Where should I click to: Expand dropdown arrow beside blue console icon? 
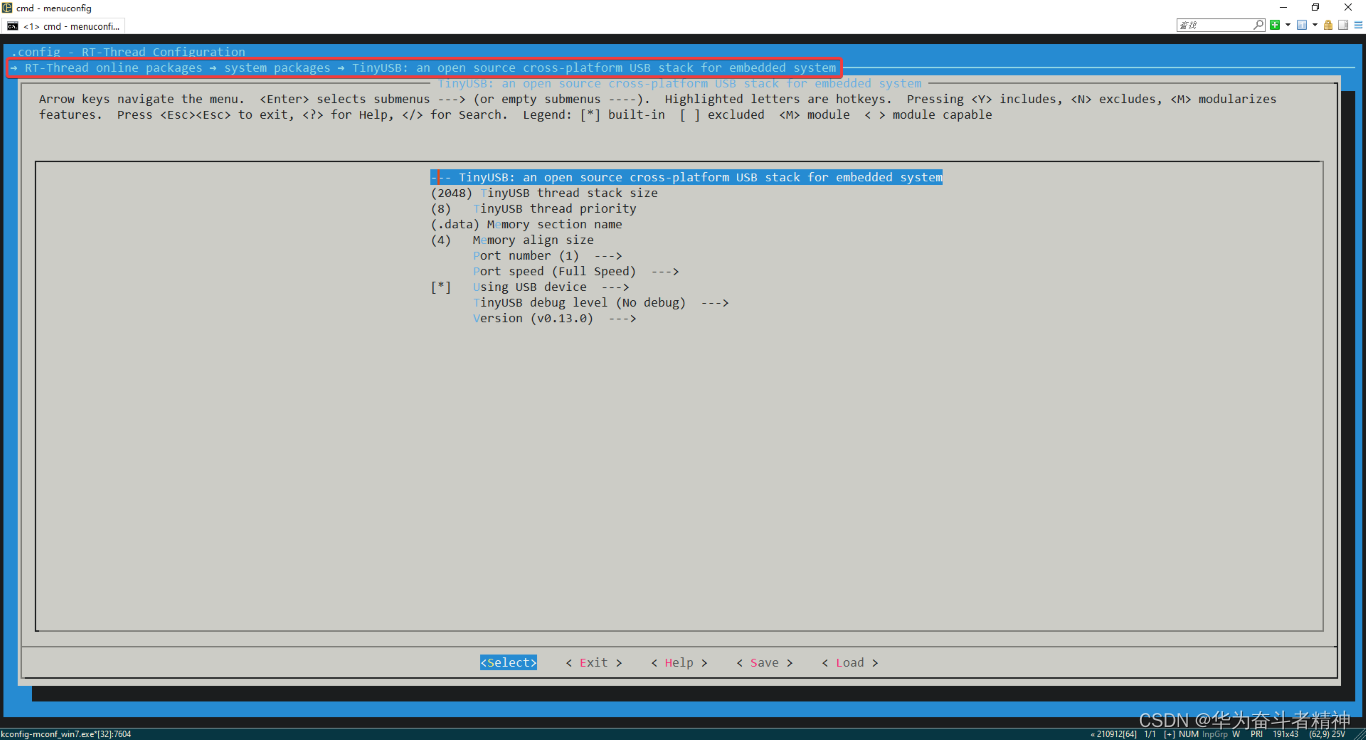point(1315,25)
